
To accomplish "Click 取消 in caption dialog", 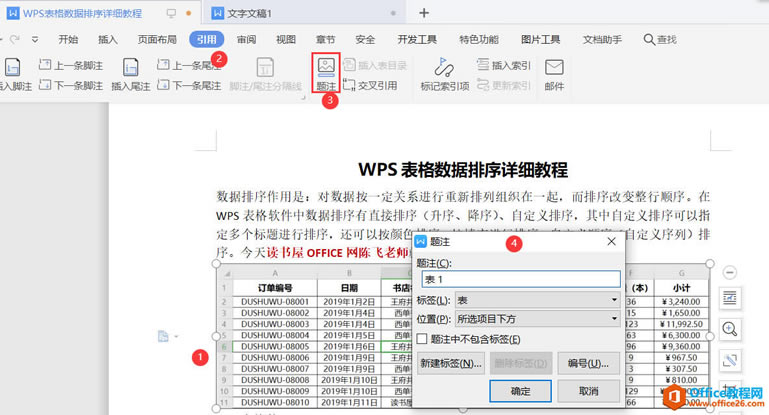I will pyautogui.click(x=589, y=391).
